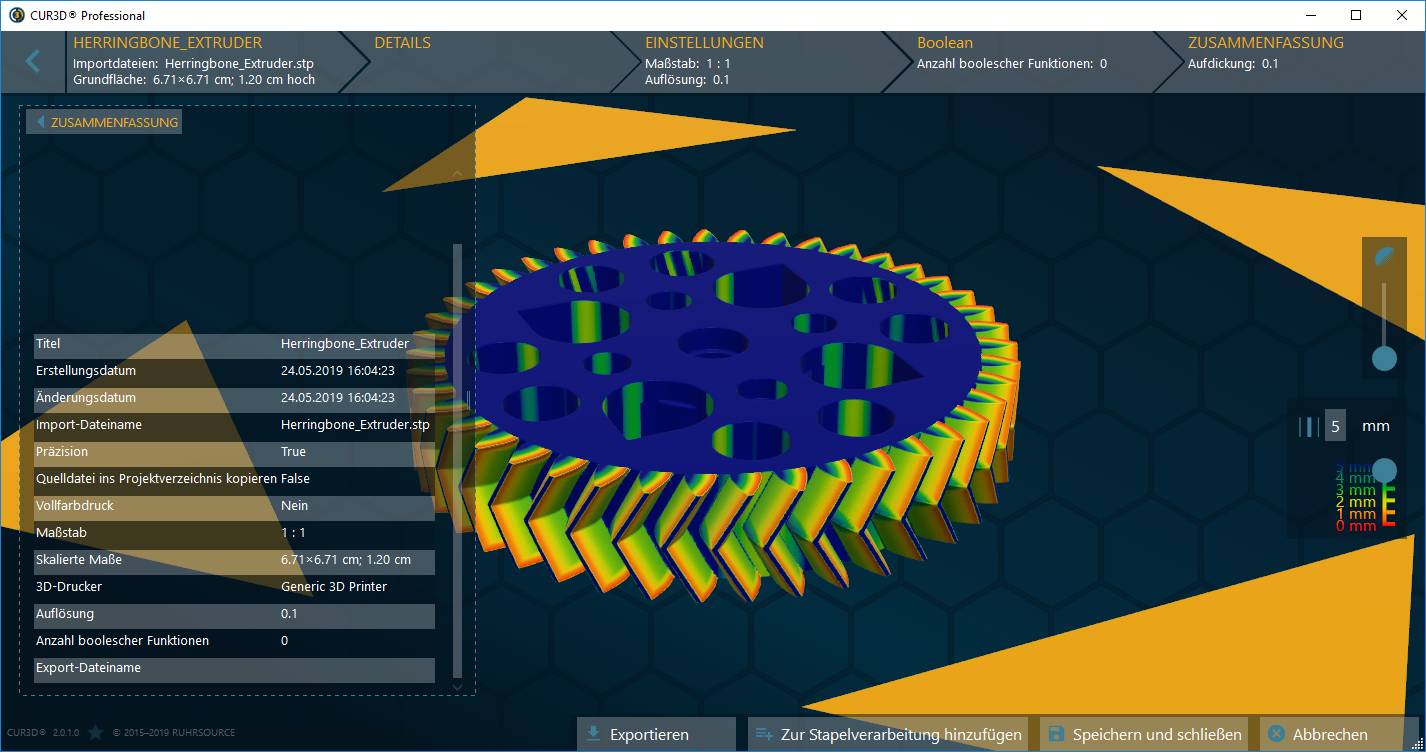Collapse the ZUSAMMENFASSUNG panel chevron
The height and width of the screenshot is (752, 1426).
[x=41, y=121]
